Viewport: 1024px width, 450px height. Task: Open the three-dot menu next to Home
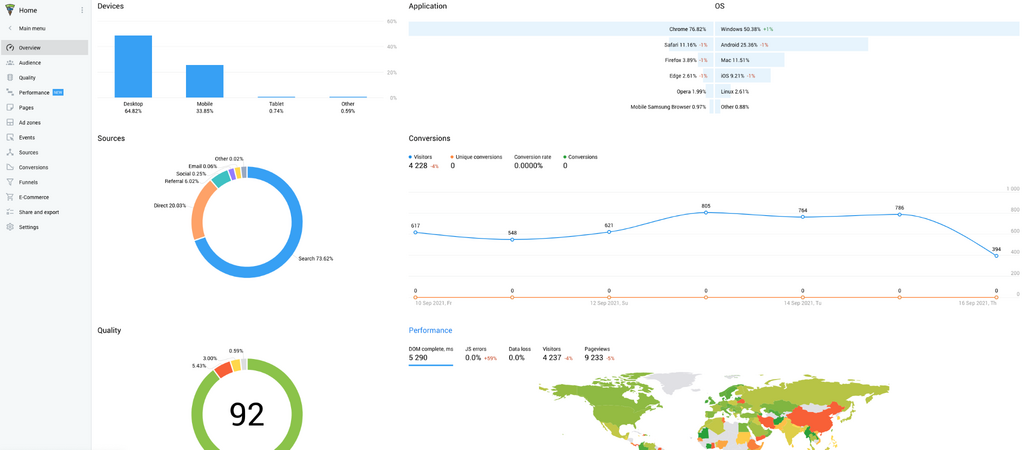[x=82, y=10]
